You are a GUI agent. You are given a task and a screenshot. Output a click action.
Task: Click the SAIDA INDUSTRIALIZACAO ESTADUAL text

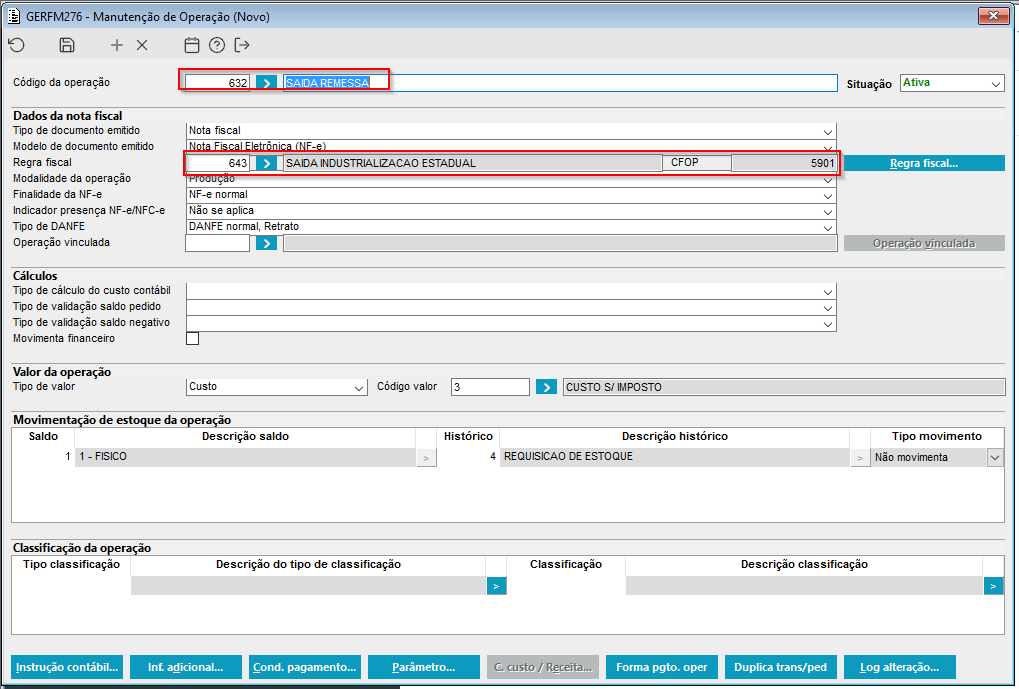coord(381,163)
